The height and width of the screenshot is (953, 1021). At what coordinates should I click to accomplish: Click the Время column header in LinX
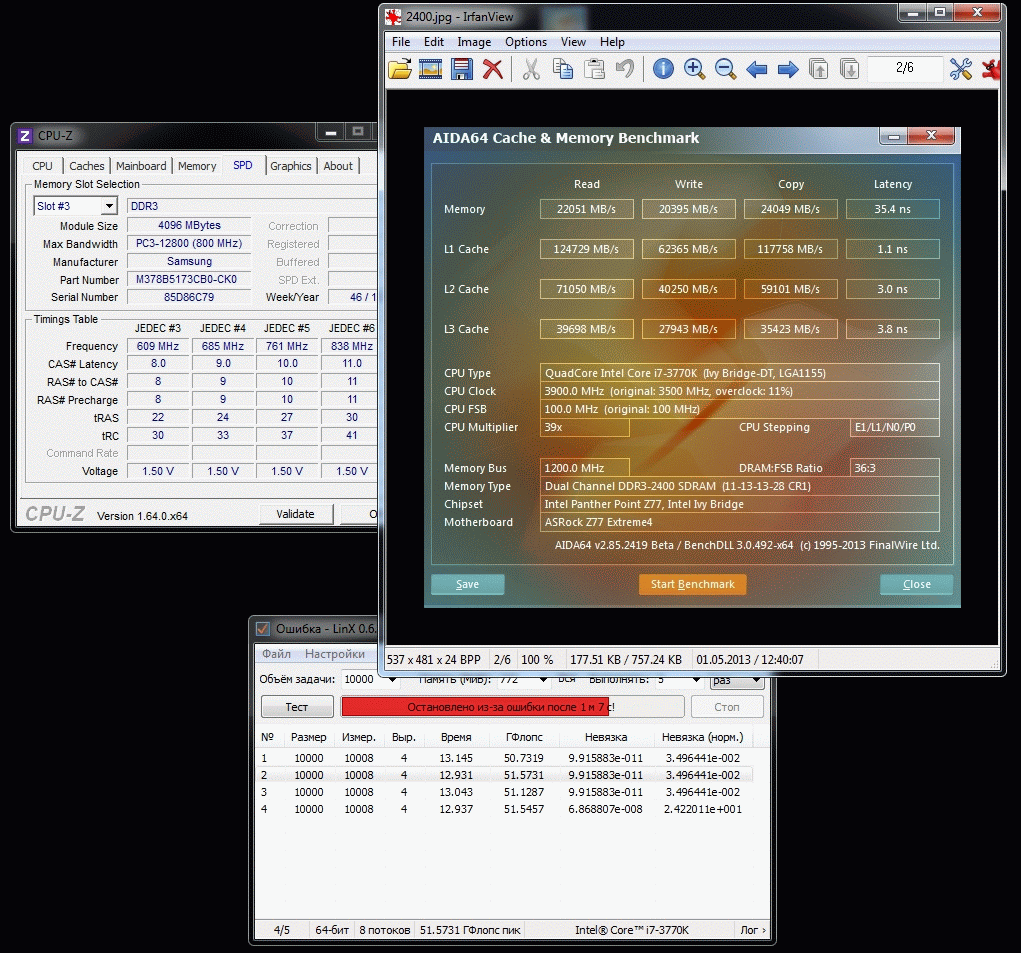tap(456, 737)
